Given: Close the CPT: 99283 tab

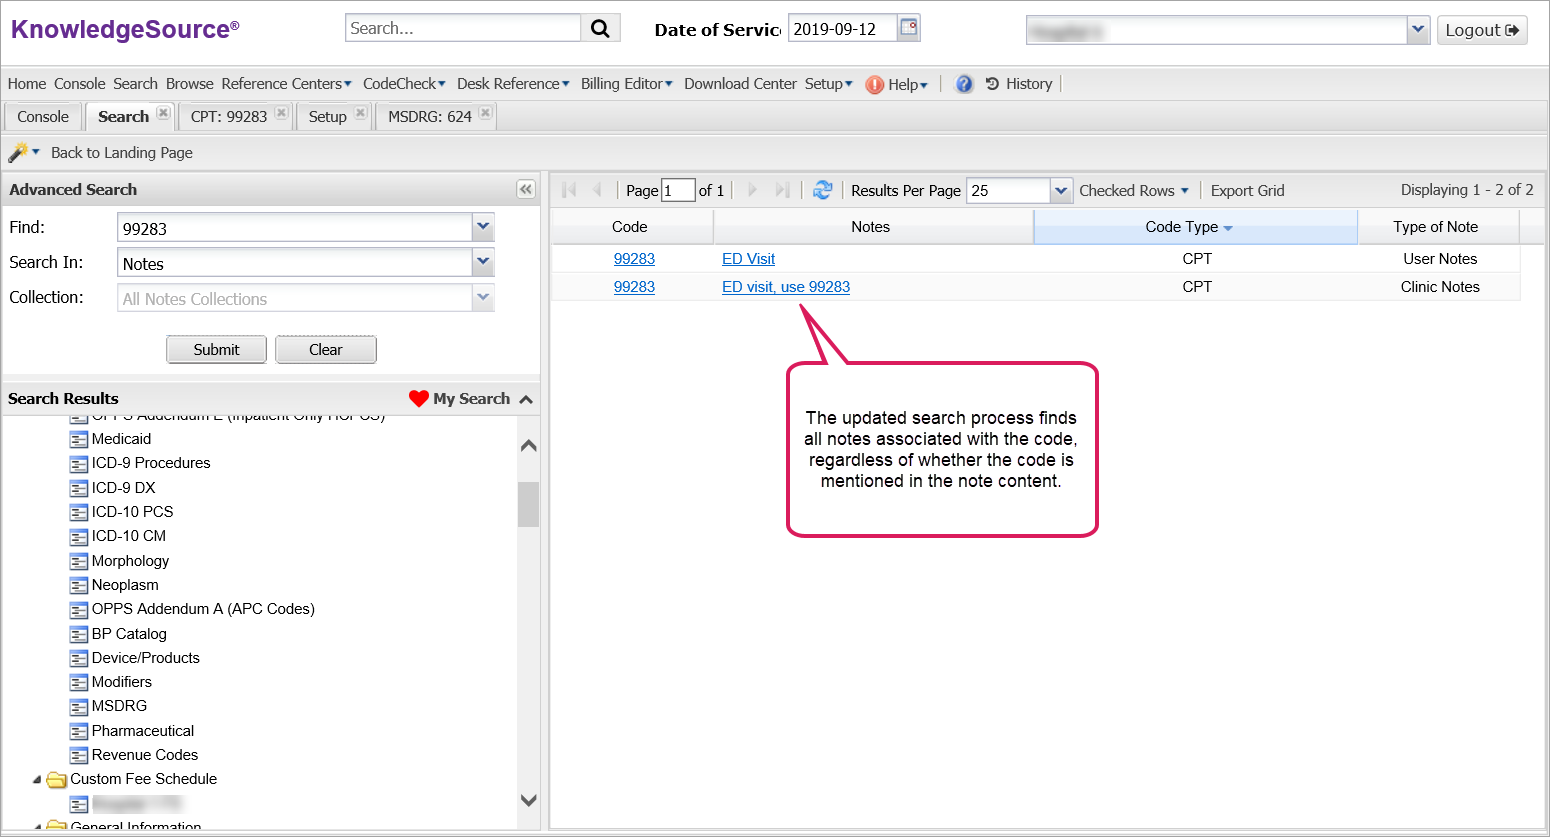Looking at the screenshot, I should tap(282, 113).
